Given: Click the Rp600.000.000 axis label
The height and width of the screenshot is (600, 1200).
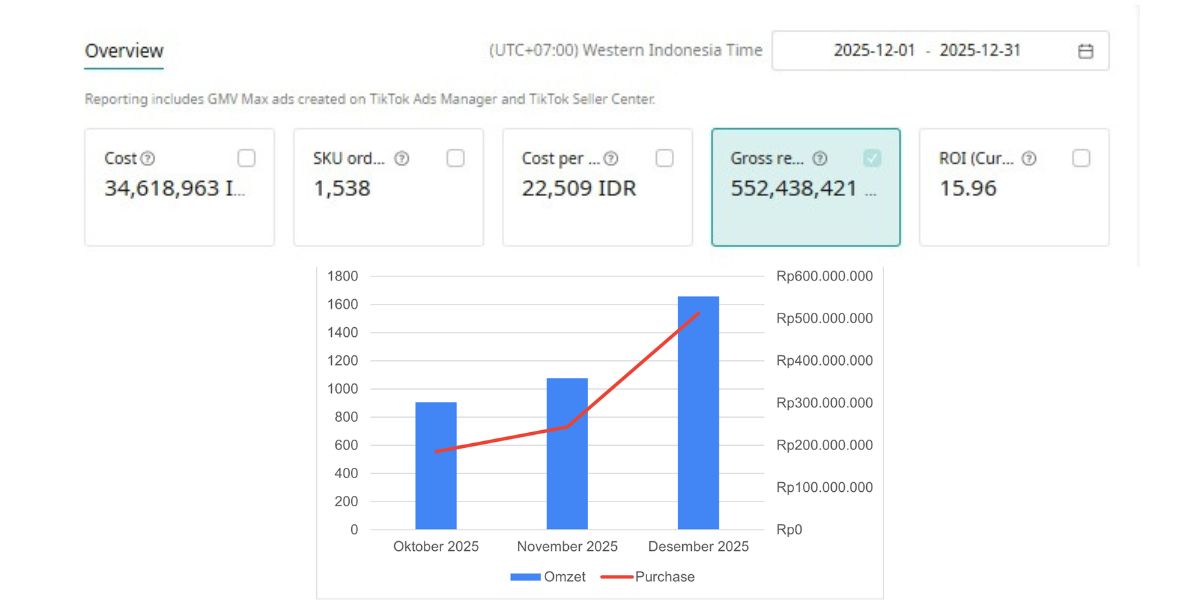Looking at the screenshot, I should coord(825,276).
